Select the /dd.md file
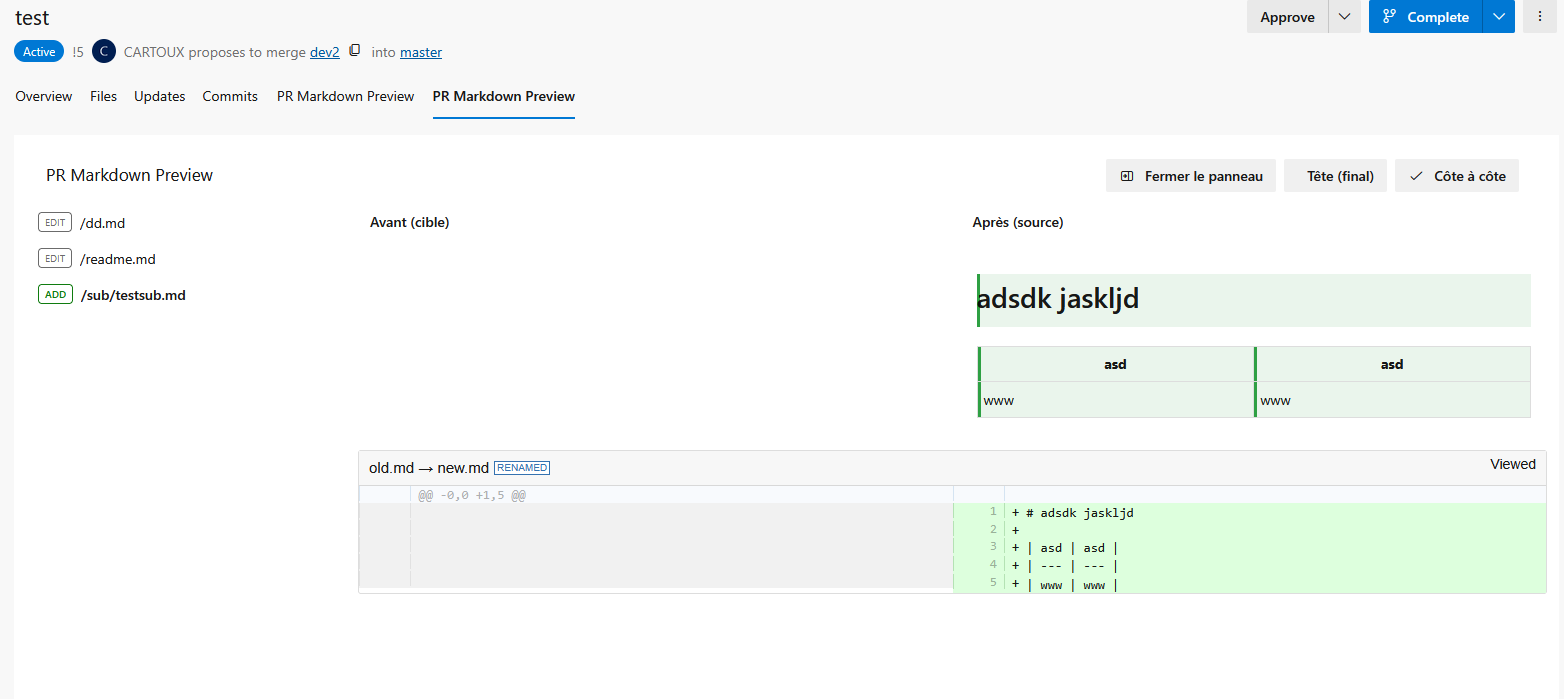Viewport: 1564px width, 699px height. point(102,223)
